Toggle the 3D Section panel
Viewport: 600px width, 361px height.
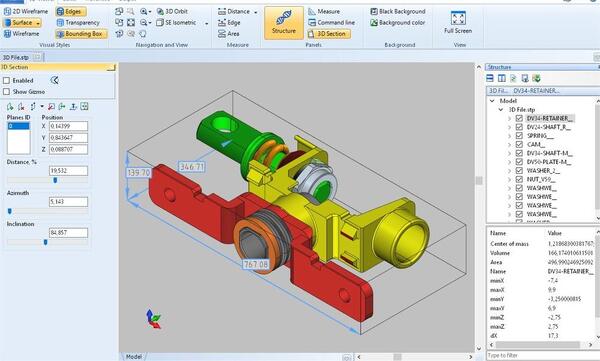click(x=328, y=34)
